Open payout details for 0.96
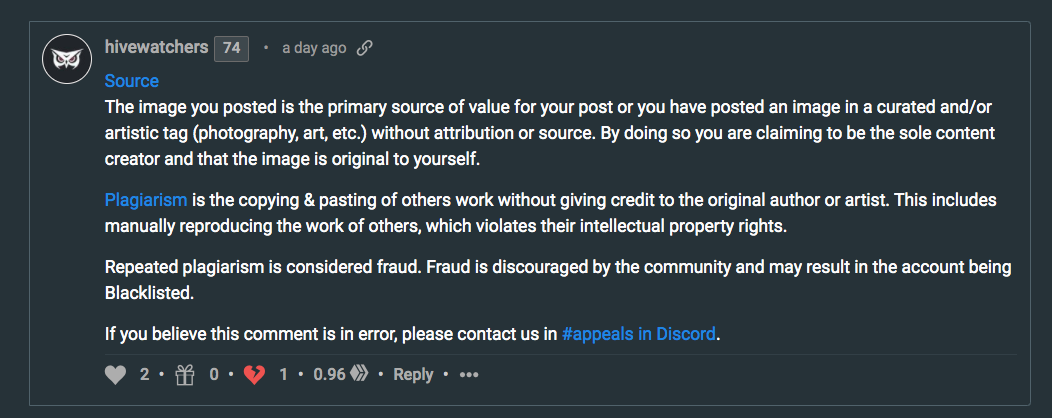 [x=329, y=374]
